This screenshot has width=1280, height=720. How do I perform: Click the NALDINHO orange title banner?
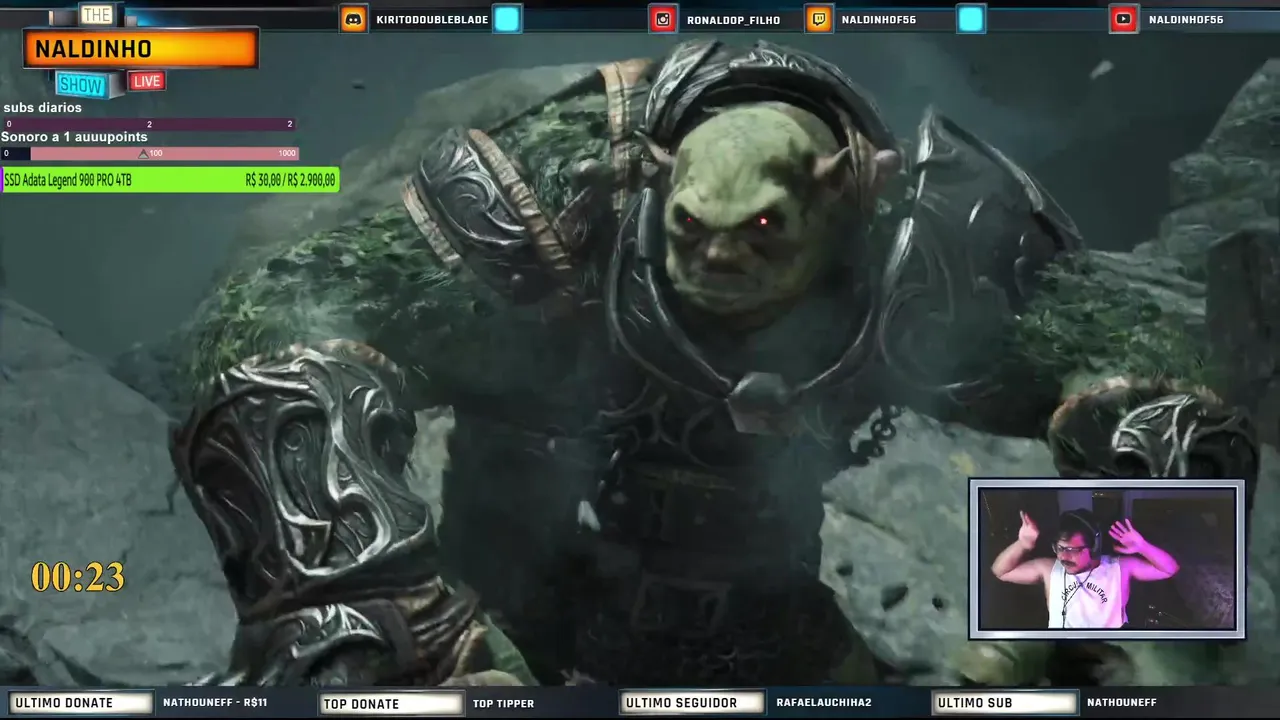tap(140, 48)
